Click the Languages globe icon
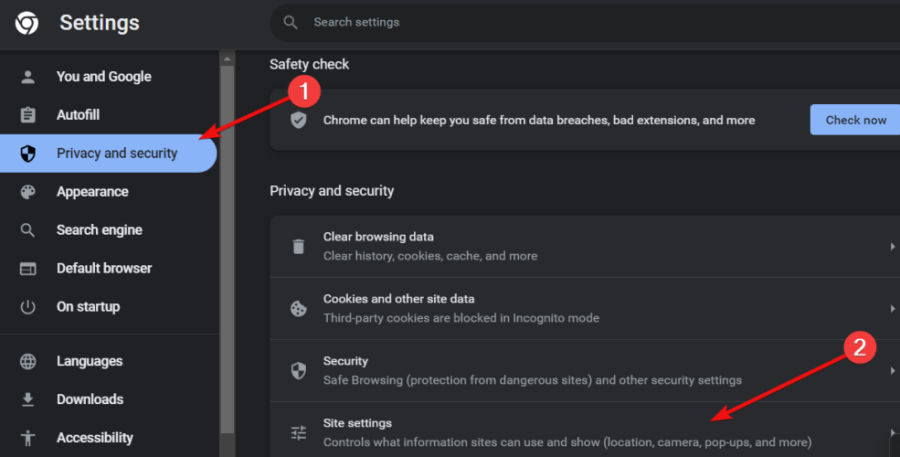 point(28,362)
